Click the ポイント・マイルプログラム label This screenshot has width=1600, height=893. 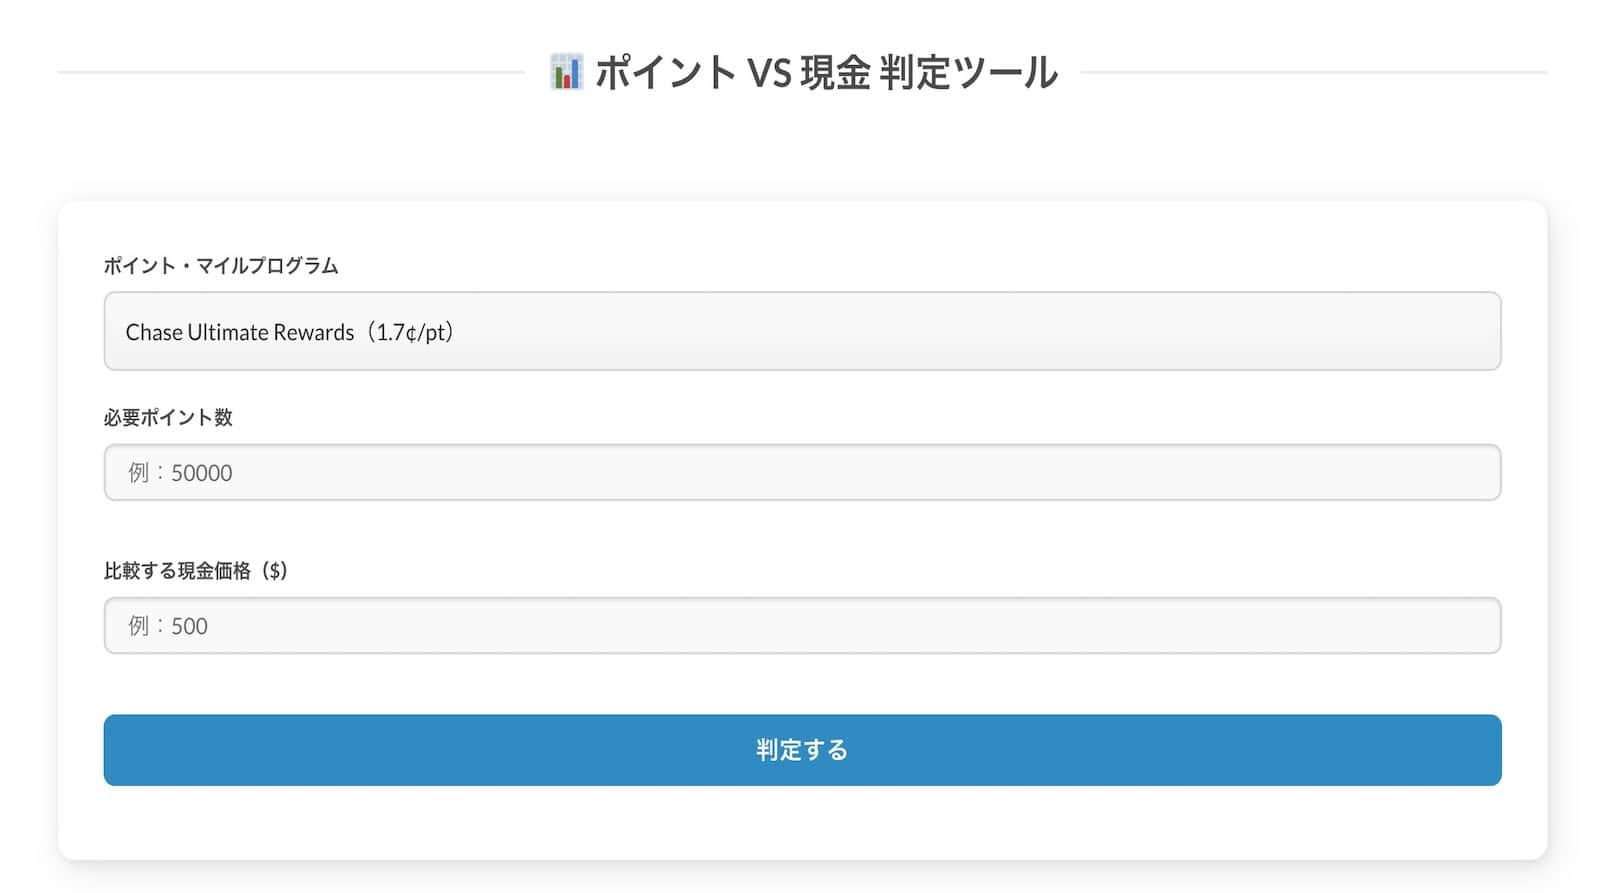[220, 266]
